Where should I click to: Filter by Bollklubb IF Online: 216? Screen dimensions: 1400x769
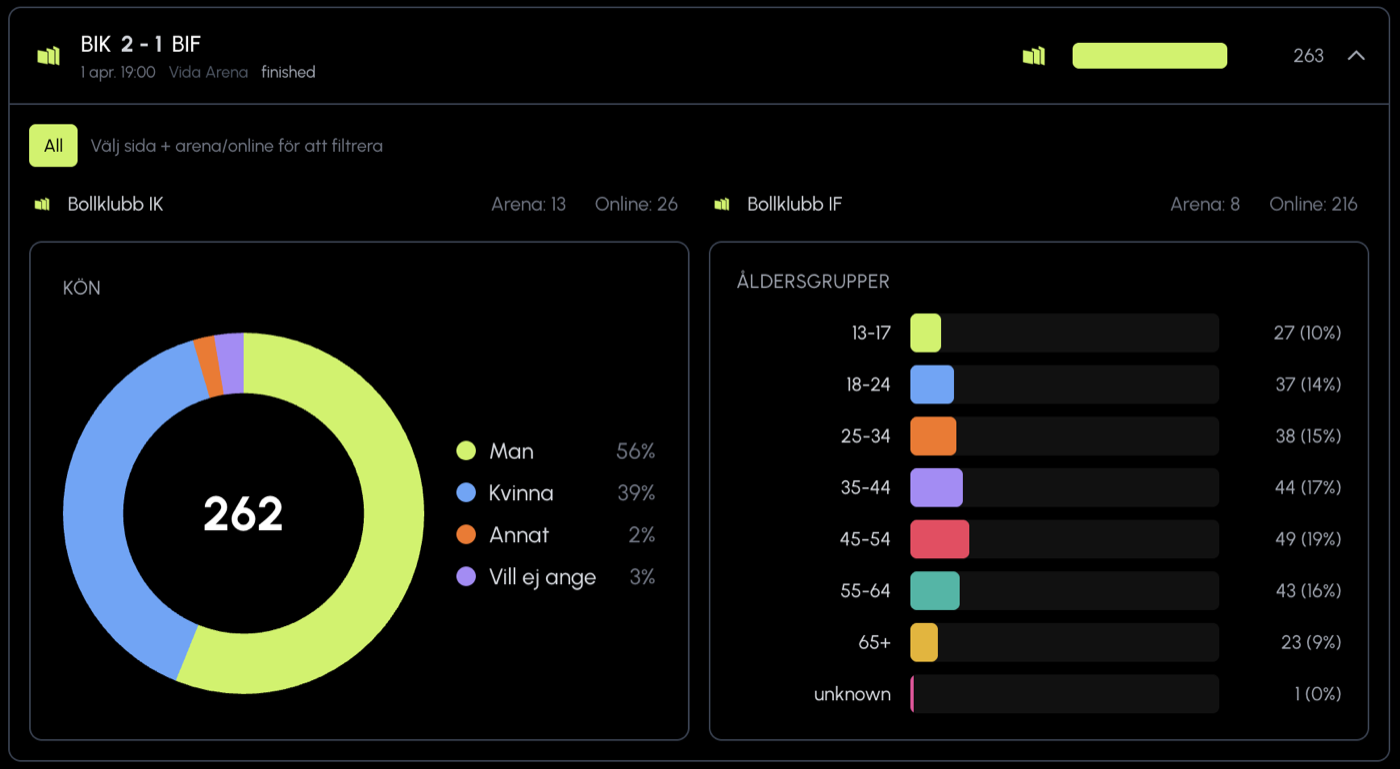pyautogui.click(x=1313, y=204)
